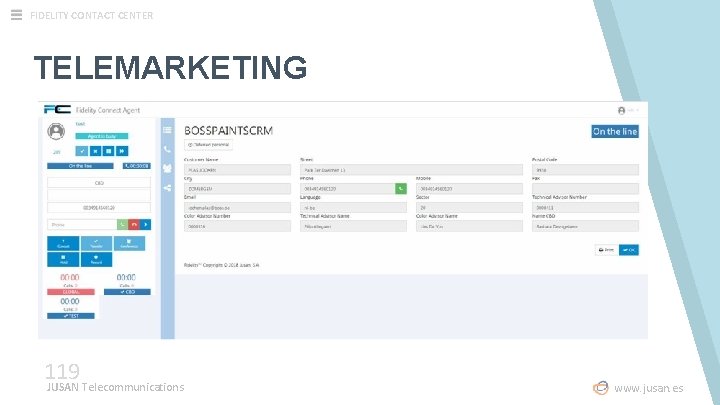Click the Hold call control button
The width and height of the screenshot is (720, 405).
click(63, 259)
